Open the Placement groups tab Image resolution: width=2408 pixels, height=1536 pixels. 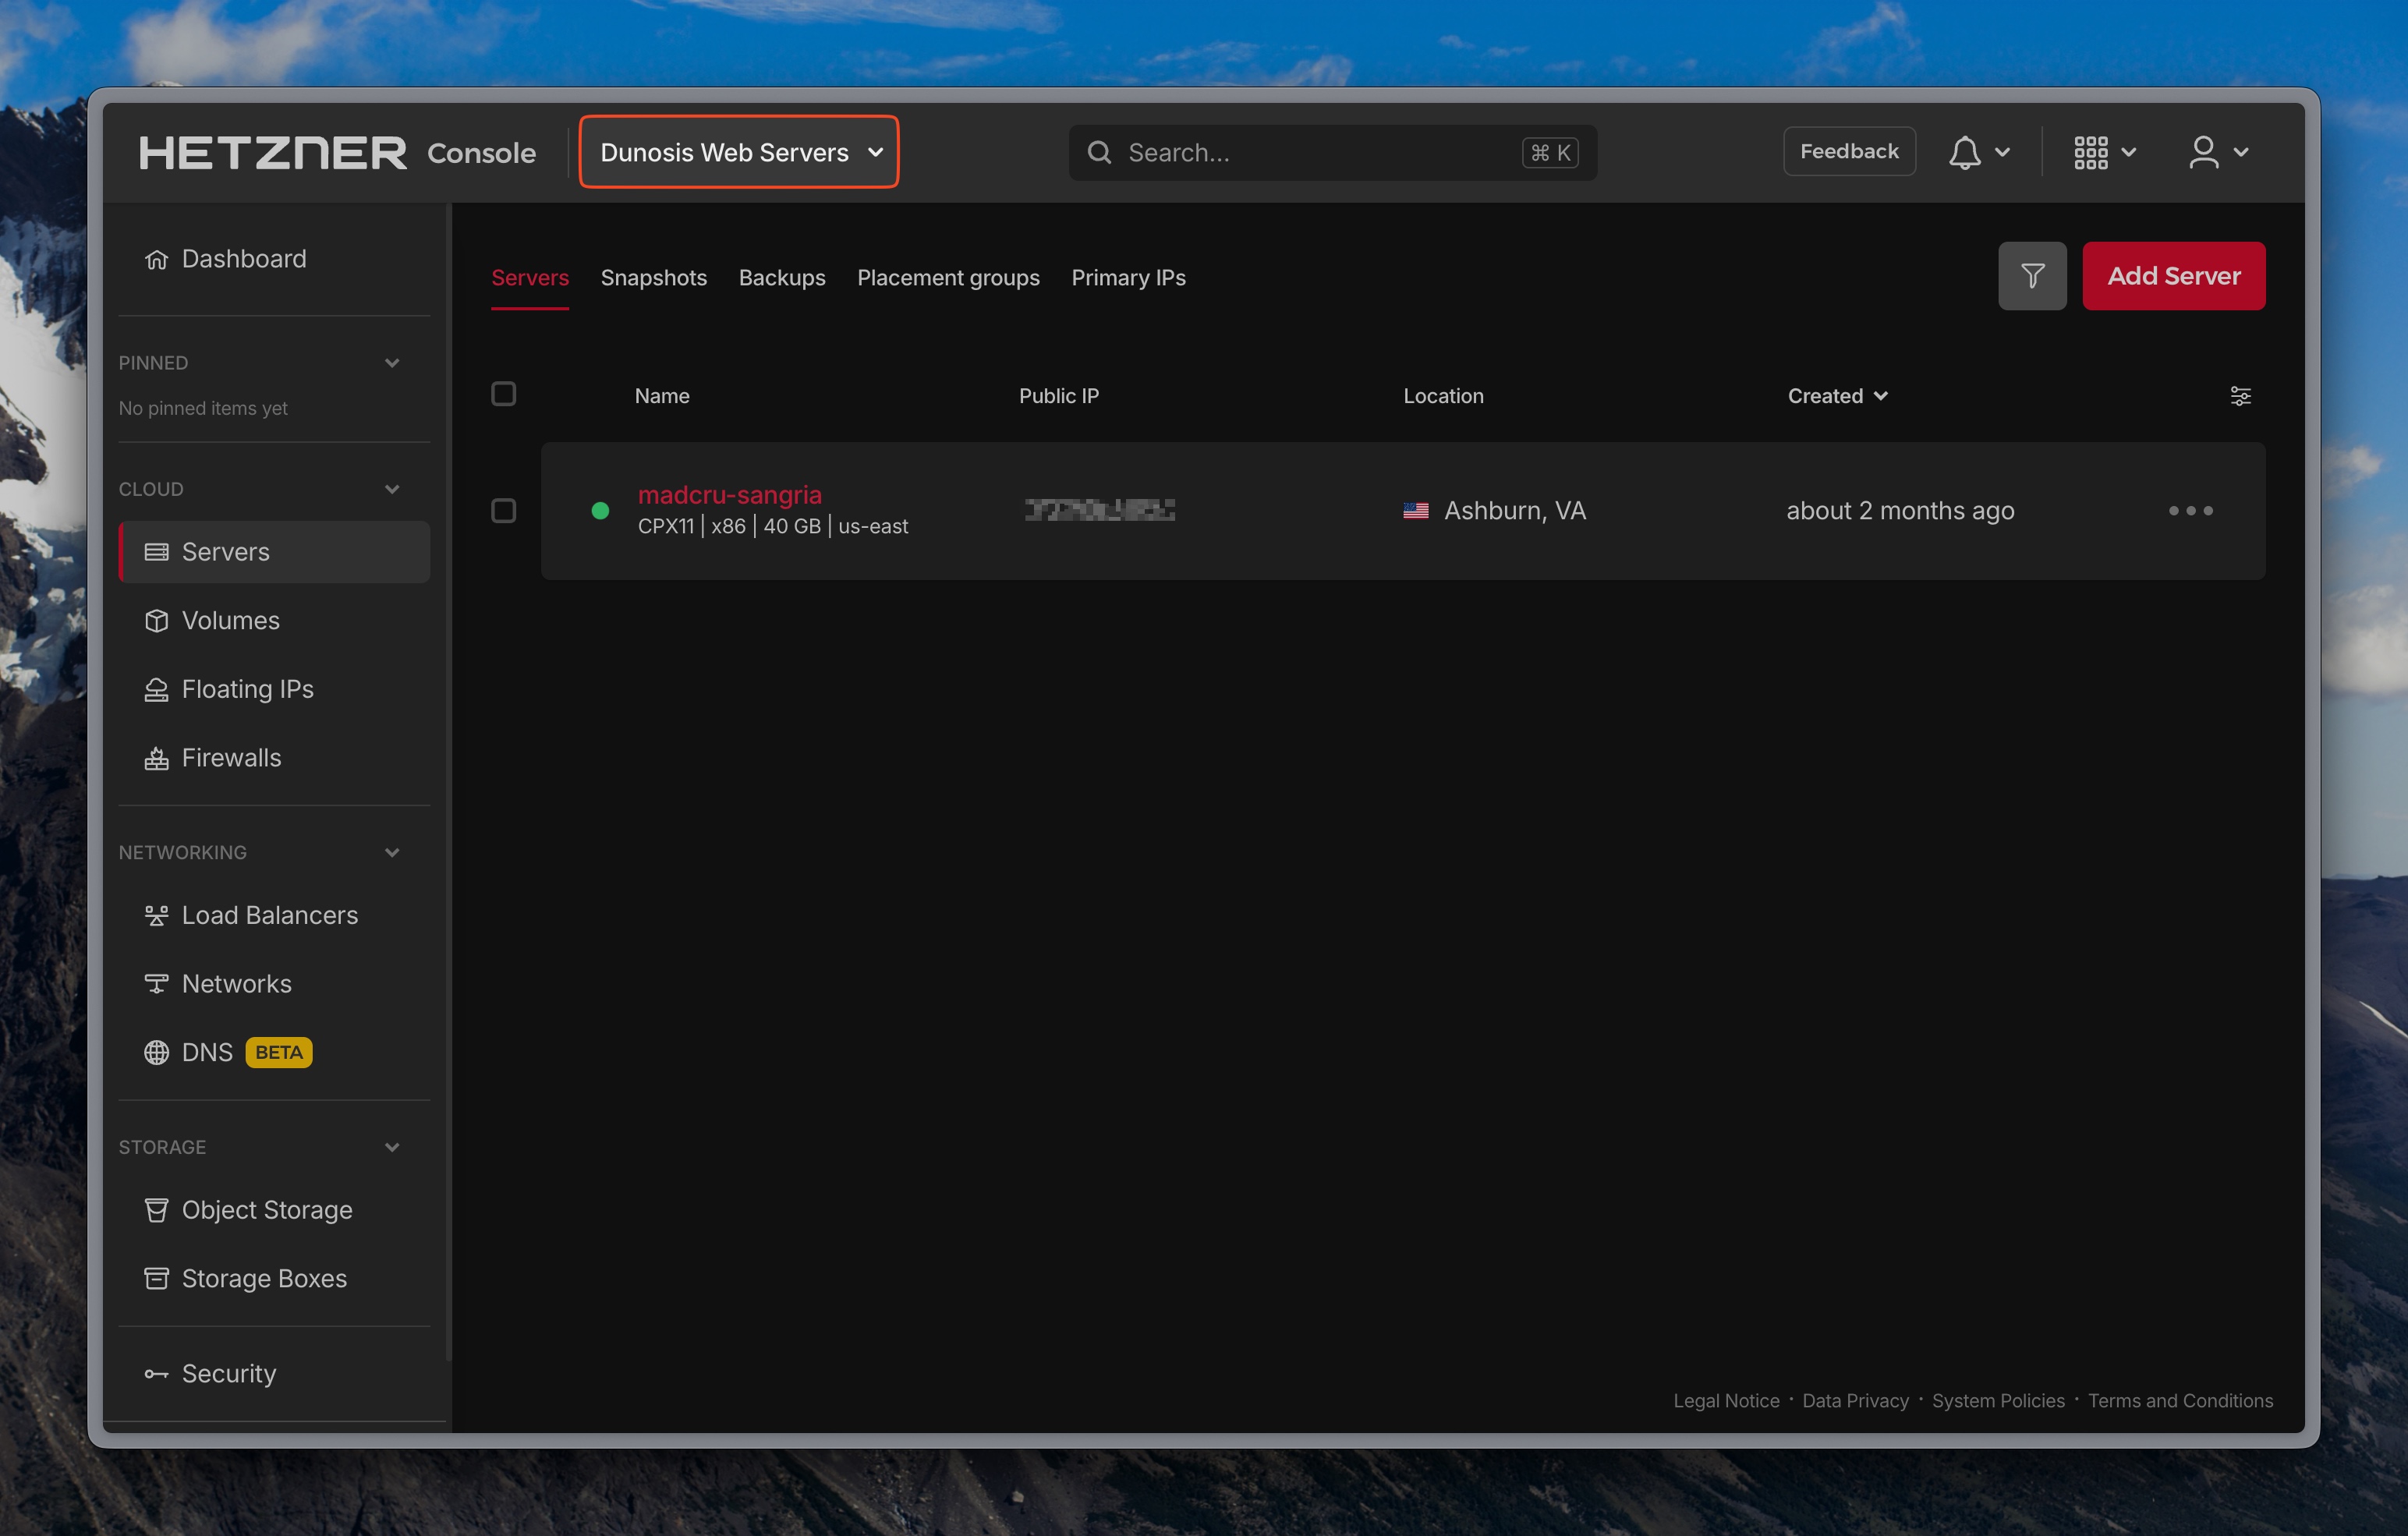coord(948,278)
